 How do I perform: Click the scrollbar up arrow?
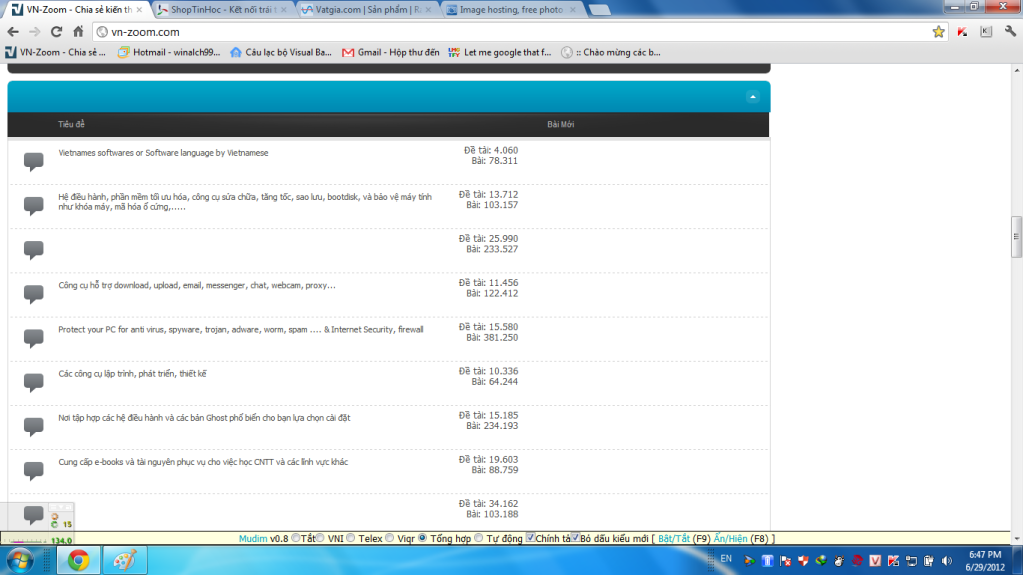tap(1016, 70)
